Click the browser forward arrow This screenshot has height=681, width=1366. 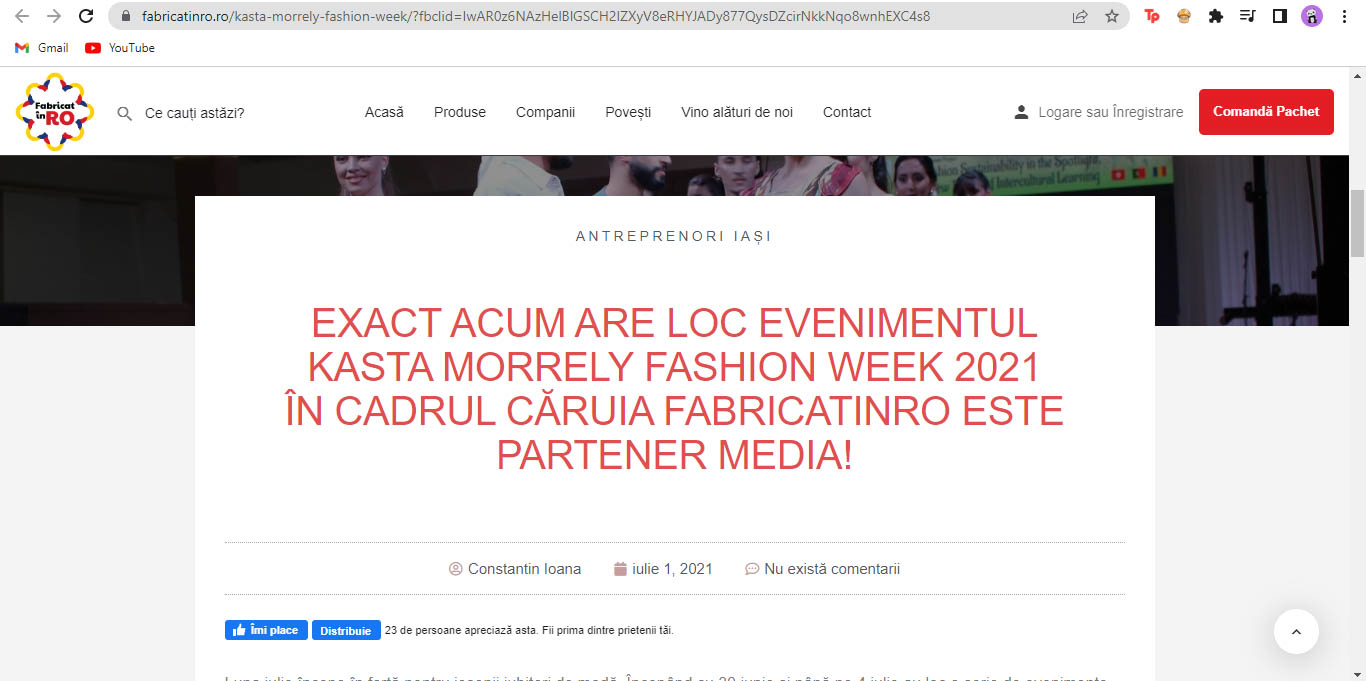tap(54, 16)
